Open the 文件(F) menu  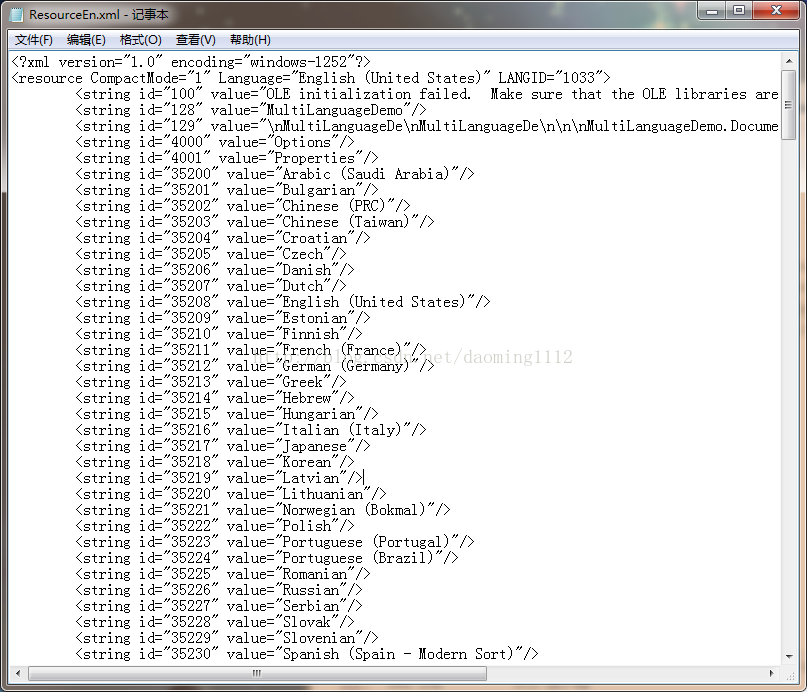(x=33, y=40)
